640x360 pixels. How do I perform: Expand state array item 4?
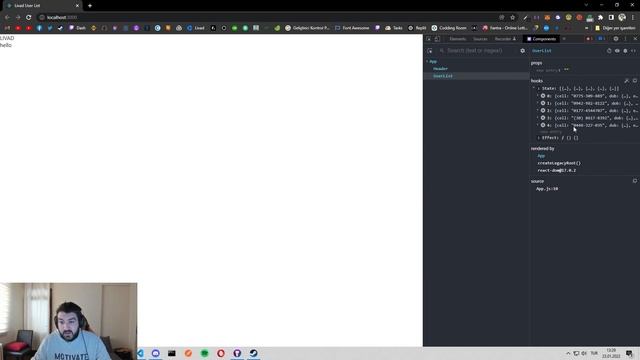pos(538,125)
